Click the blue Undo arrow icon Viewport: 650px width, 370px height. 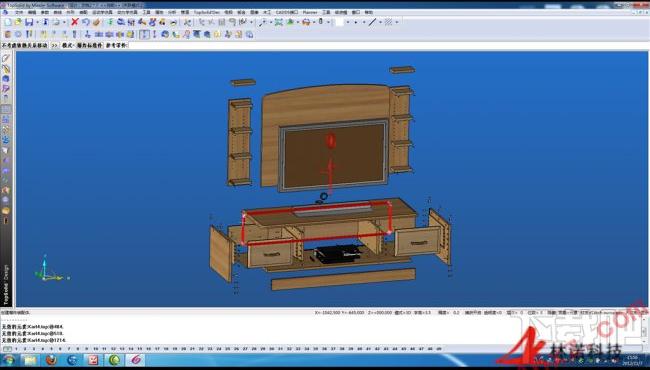click(x=85, y=22)
